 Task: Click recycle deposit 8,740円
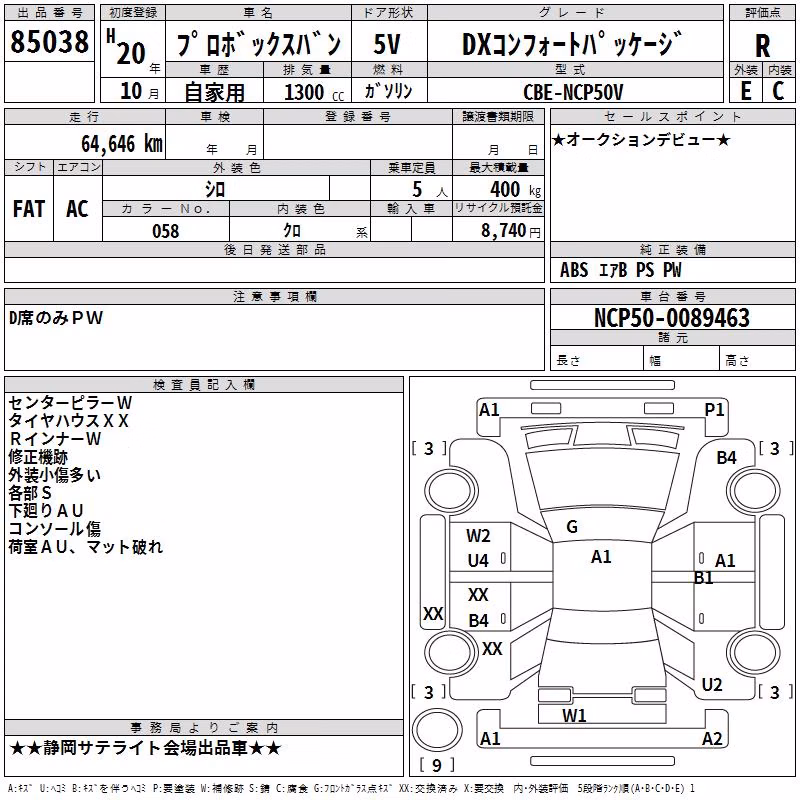click(x=511, y=231)
